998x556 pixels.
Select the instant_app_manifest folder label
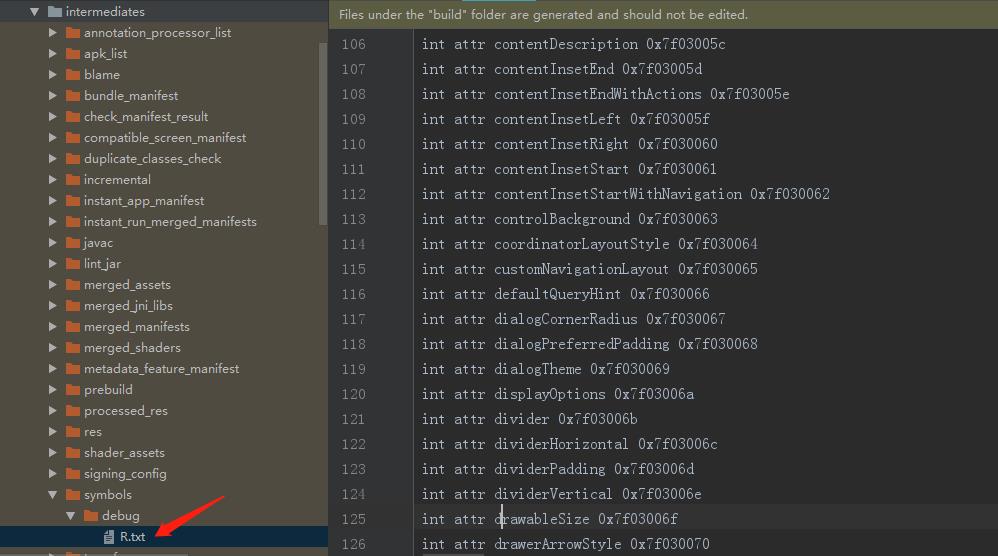pos(144,200)
